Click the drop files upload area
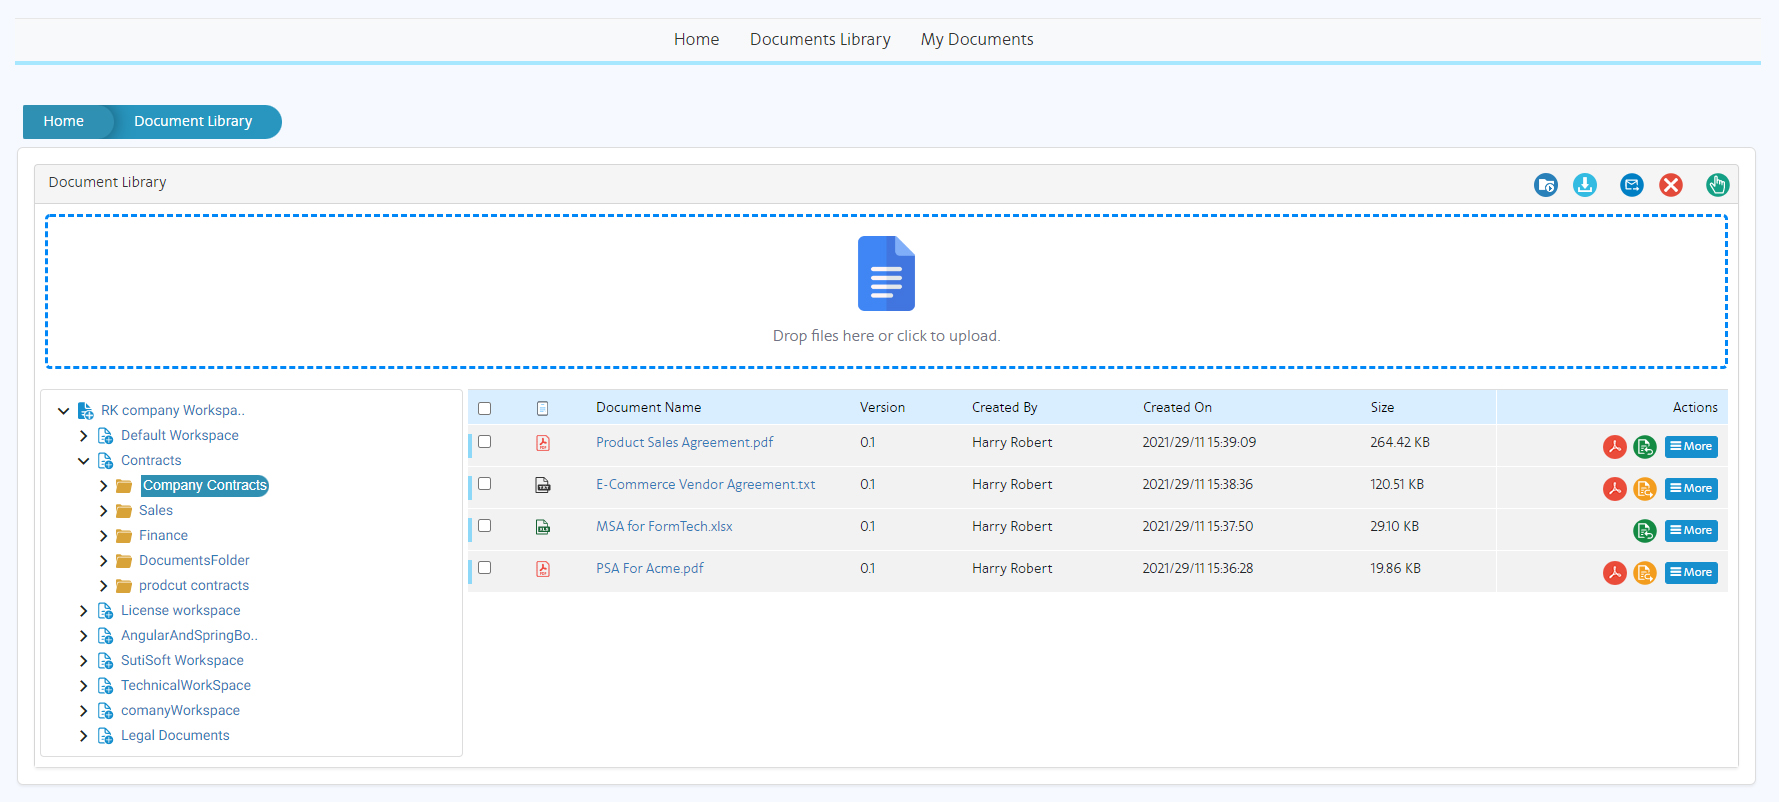The width and height of the screenshot is (1779, 802). pos(885,291)
